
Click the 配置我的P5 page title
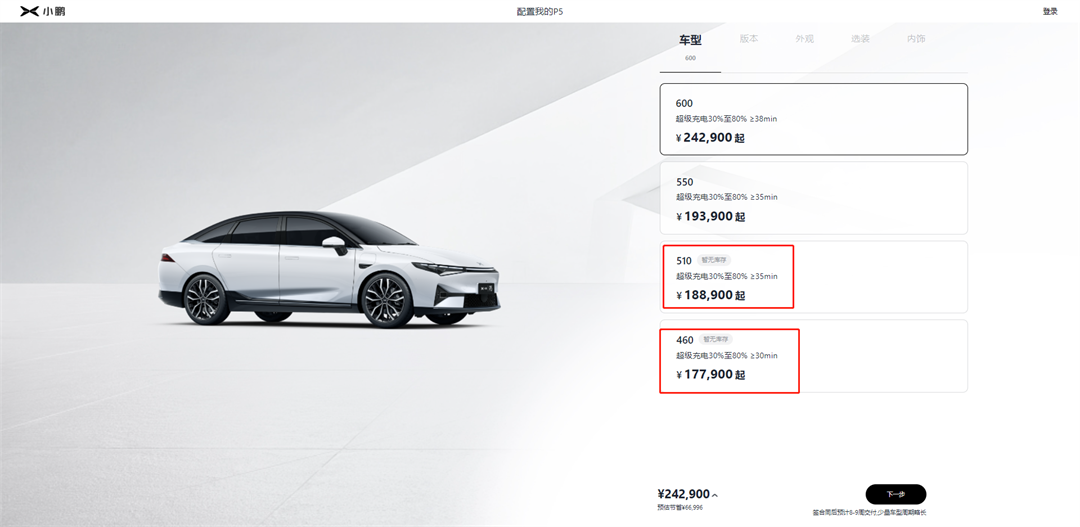[539, 12]
